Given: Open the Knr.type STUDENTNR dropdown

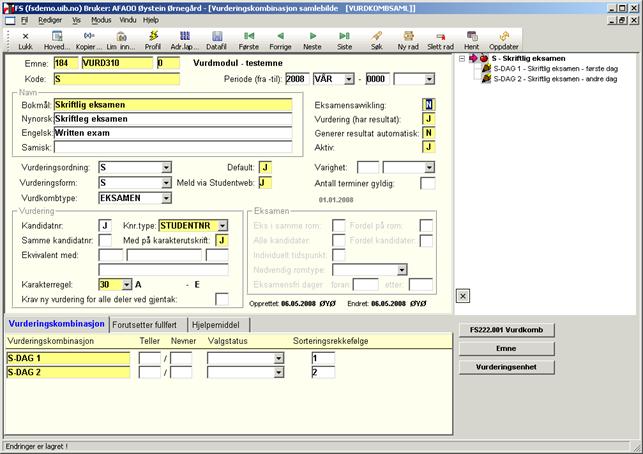Looking at the screenshot, I should point(222,226).
